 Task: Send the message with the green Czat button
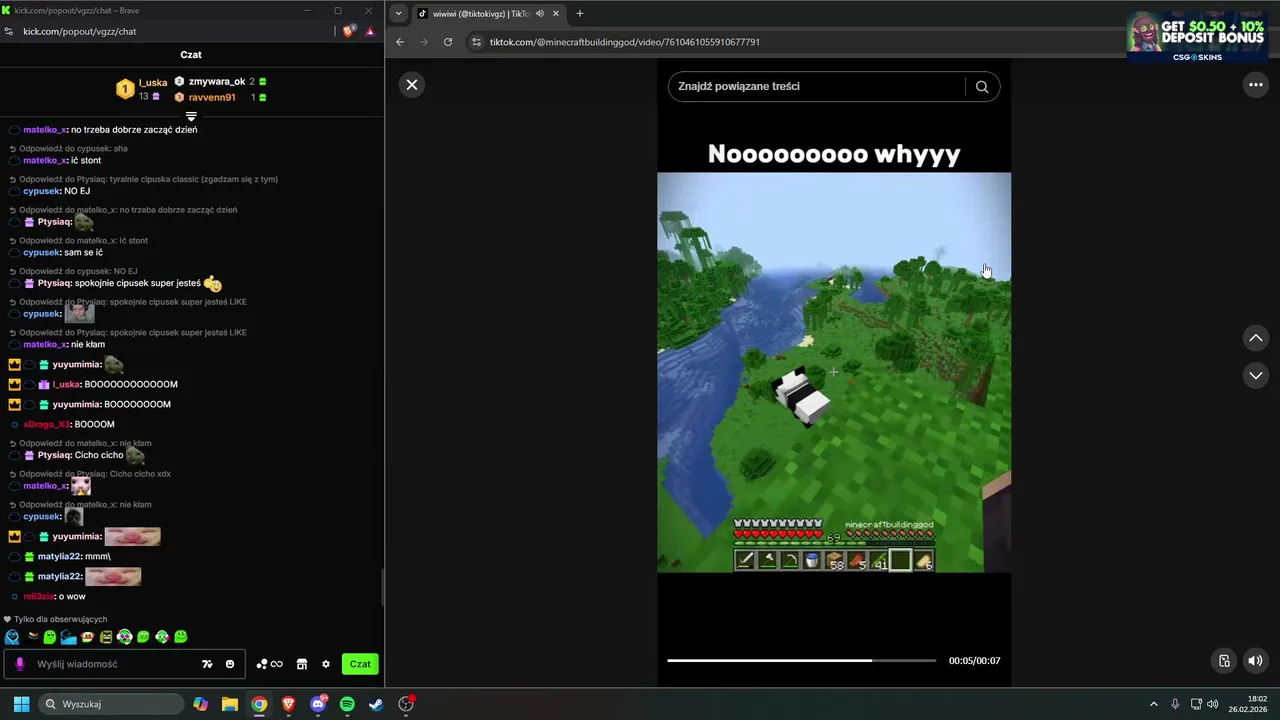pyautogui.click(x=360, y=664)
